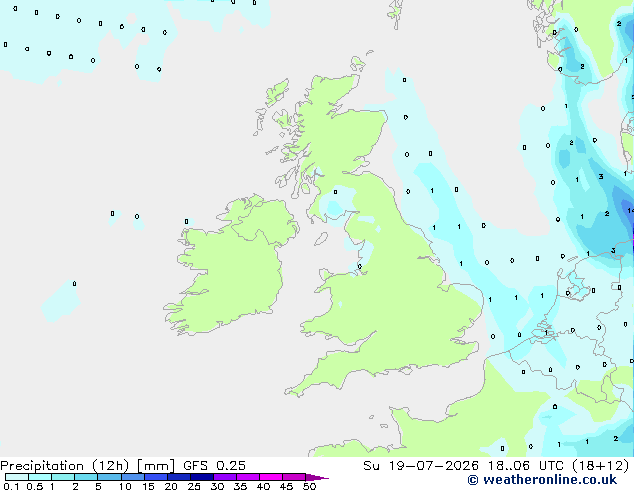Click the legend label '40'
The image size is (634, 490).
[263, 486]
